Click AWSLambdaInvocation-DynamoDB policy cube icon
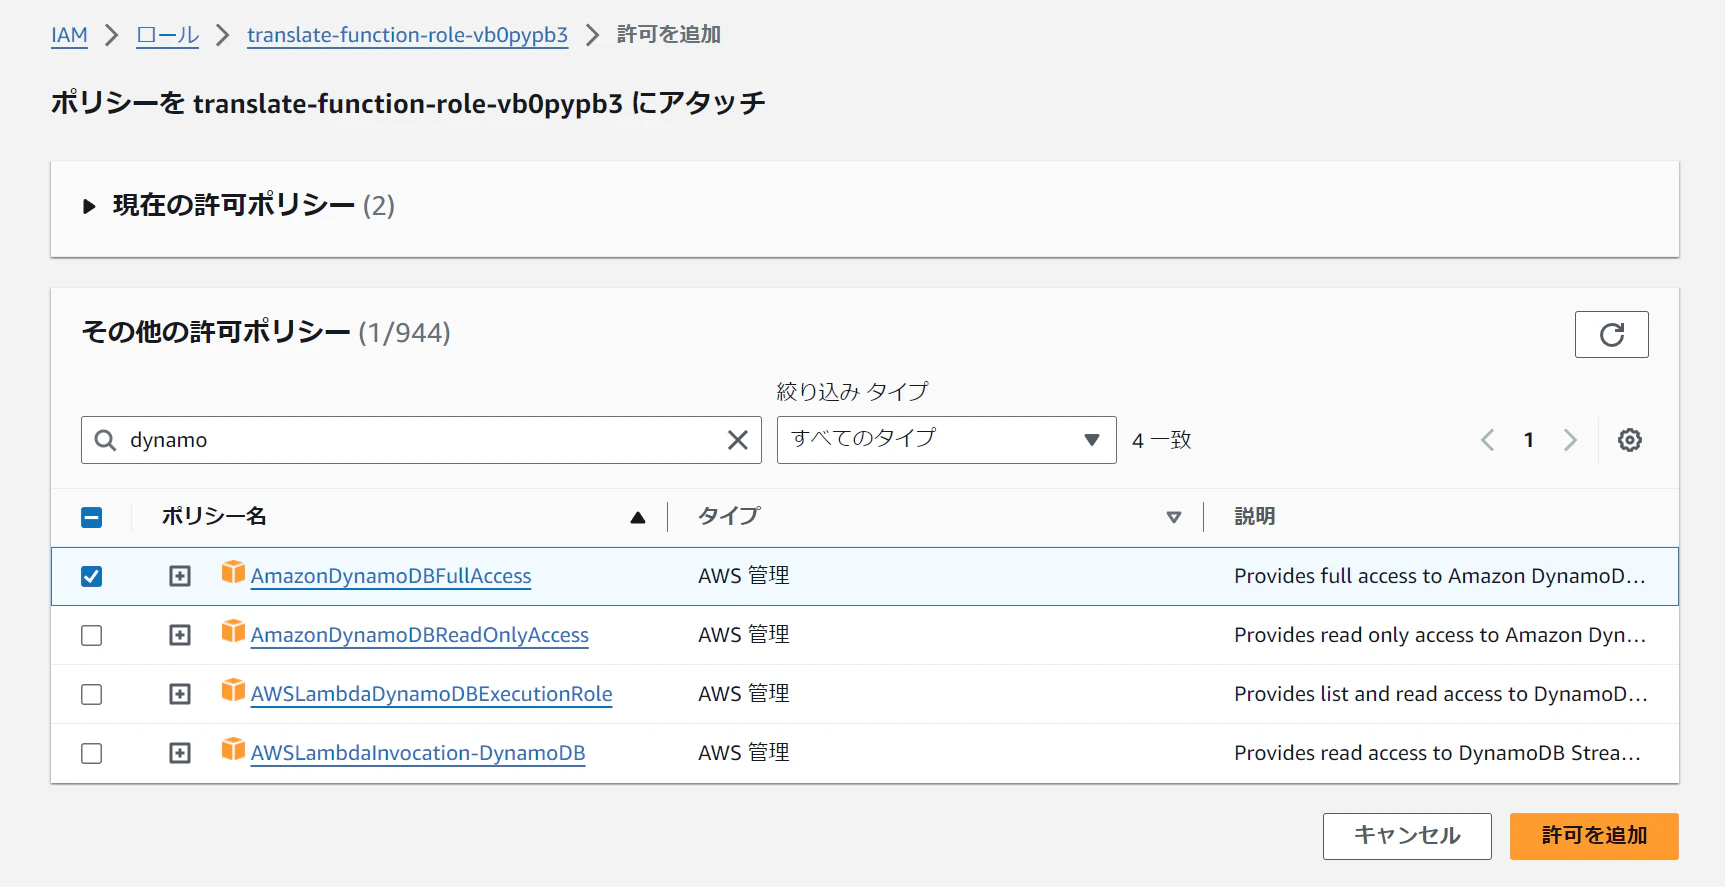This screenshot has width=1725, height=887. [x=233, y=749]
